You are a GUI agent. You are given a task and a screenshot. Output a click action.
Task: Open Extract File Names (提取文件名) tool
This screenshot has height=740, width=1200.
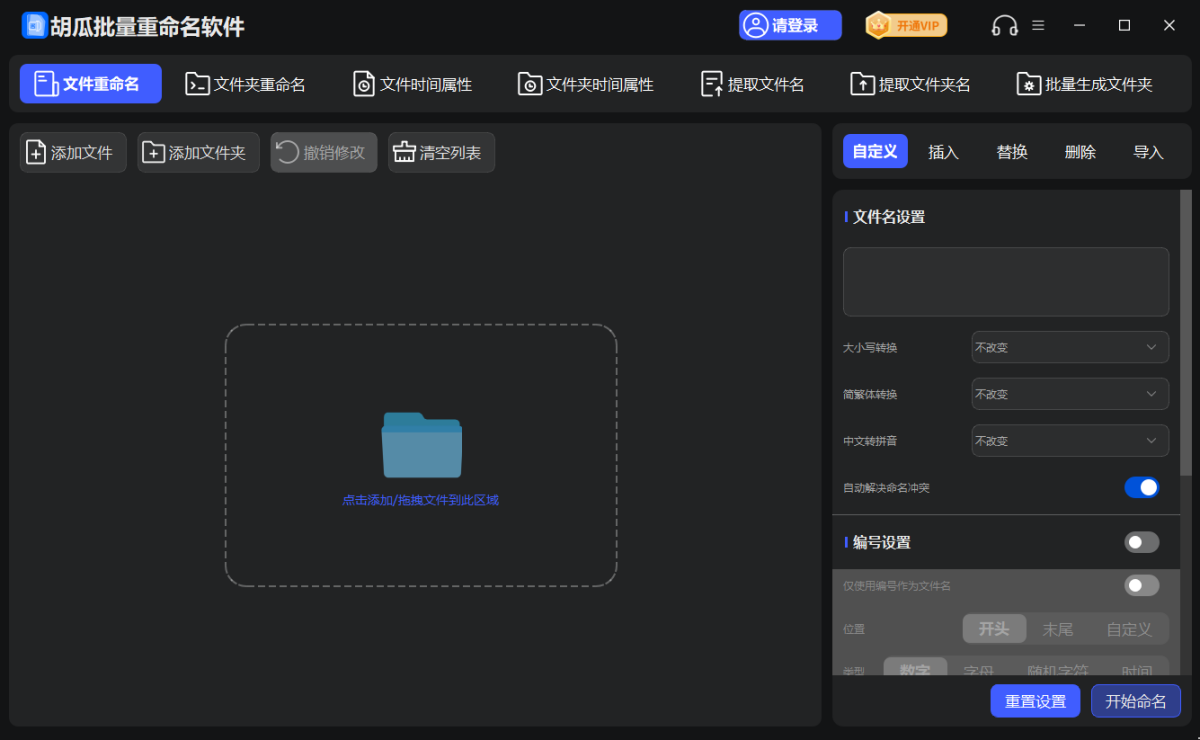753,84
